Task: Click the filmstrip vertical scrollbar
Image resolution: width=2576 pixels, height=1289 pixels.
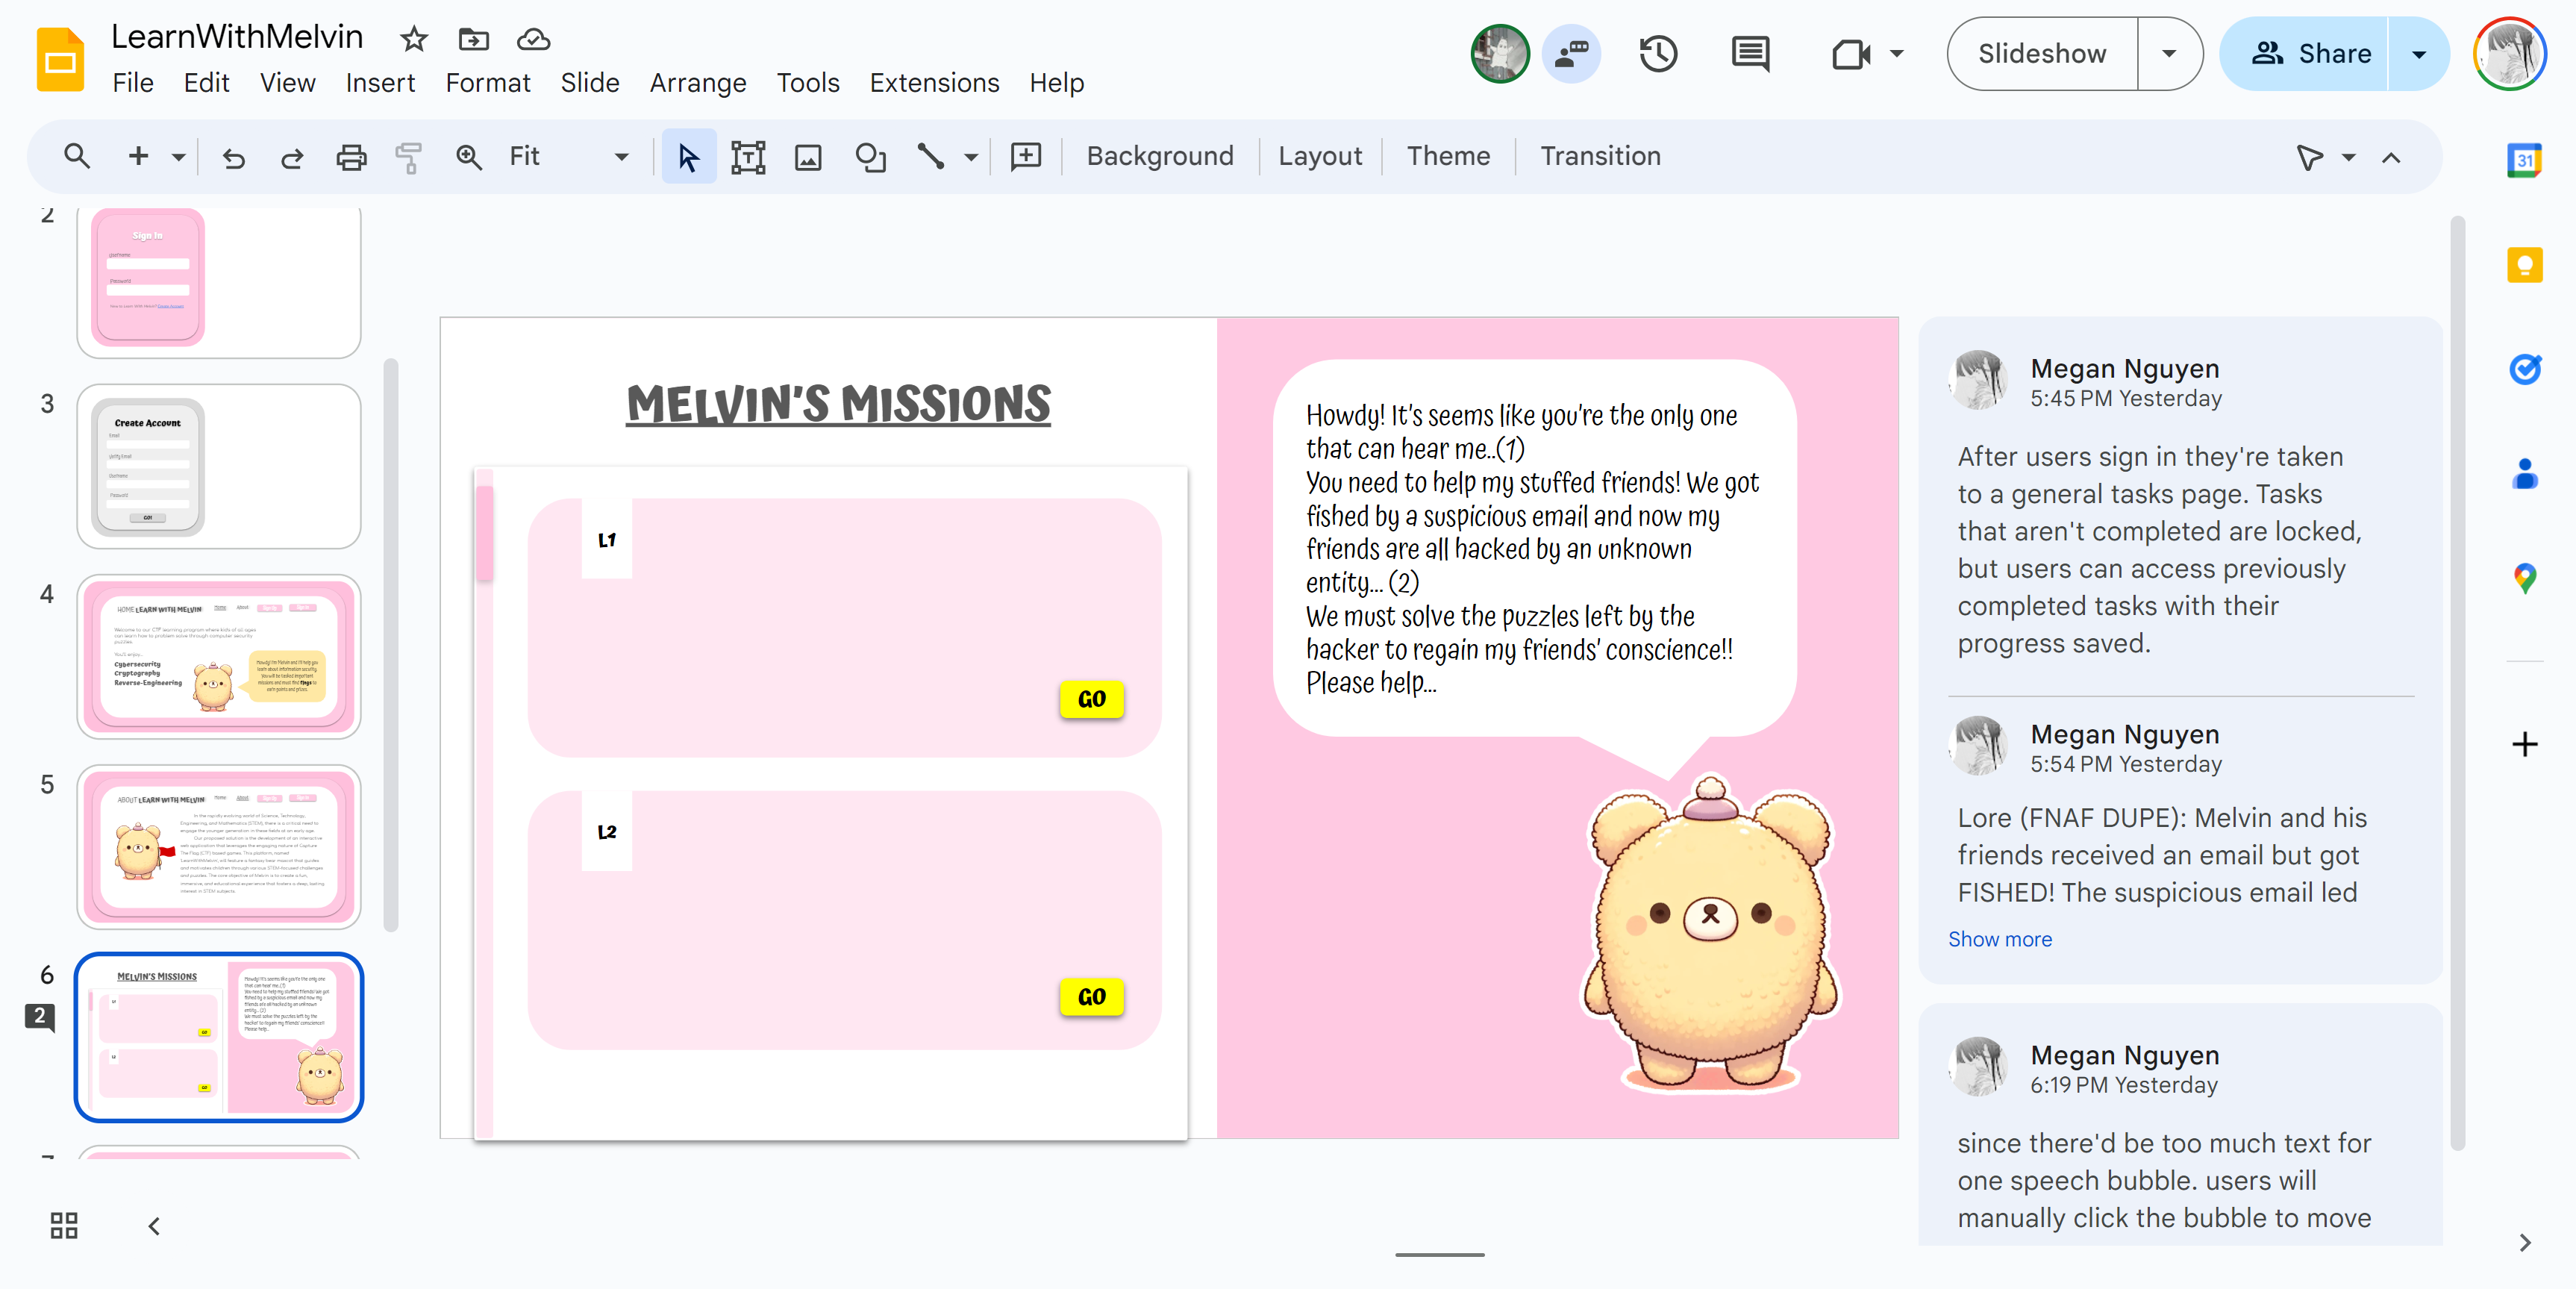Action: (x=391, y=645)
